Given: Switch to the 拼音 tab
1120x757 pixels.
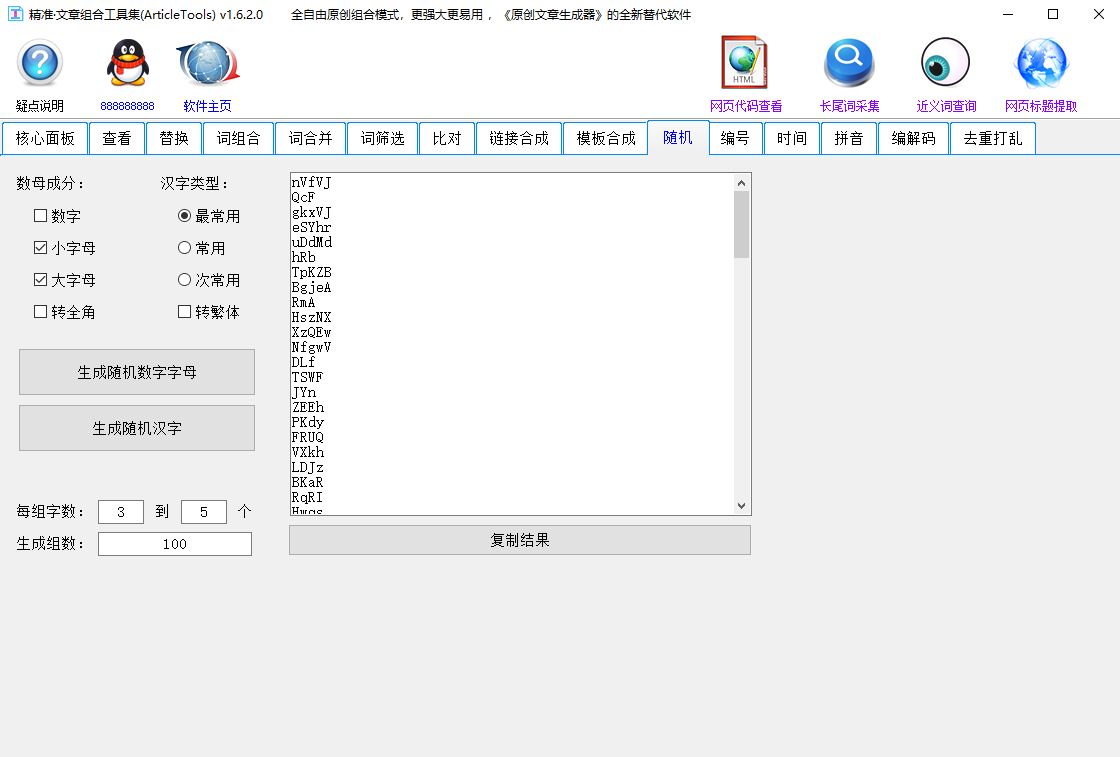Looking at the screenshot, I should [848, 138].
